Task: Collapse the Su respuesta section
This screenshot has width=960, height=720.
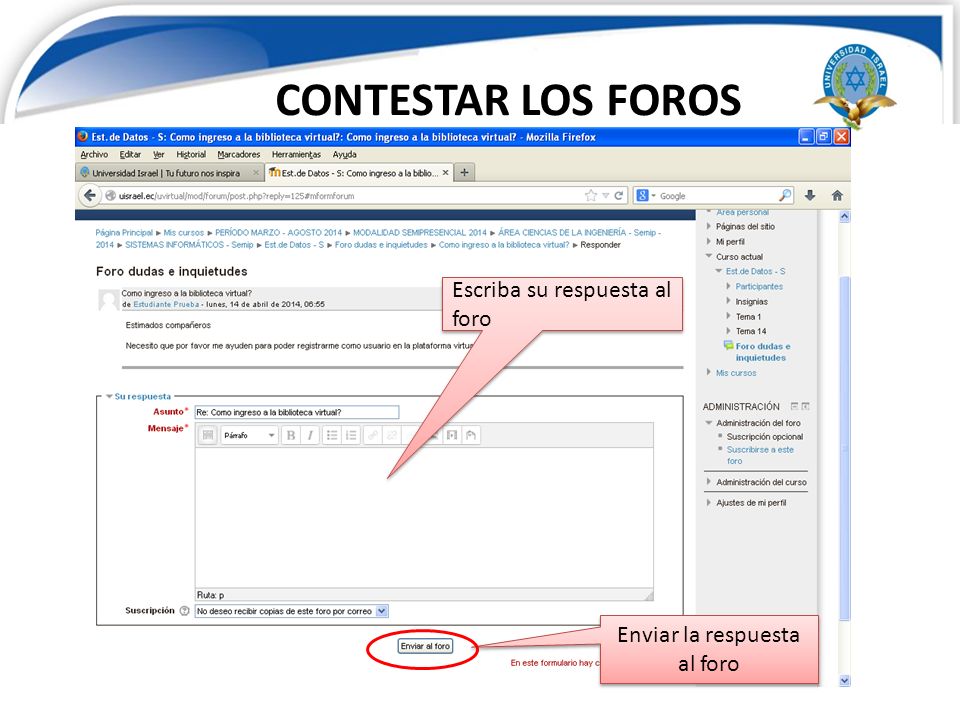Action: coord(110,396)
